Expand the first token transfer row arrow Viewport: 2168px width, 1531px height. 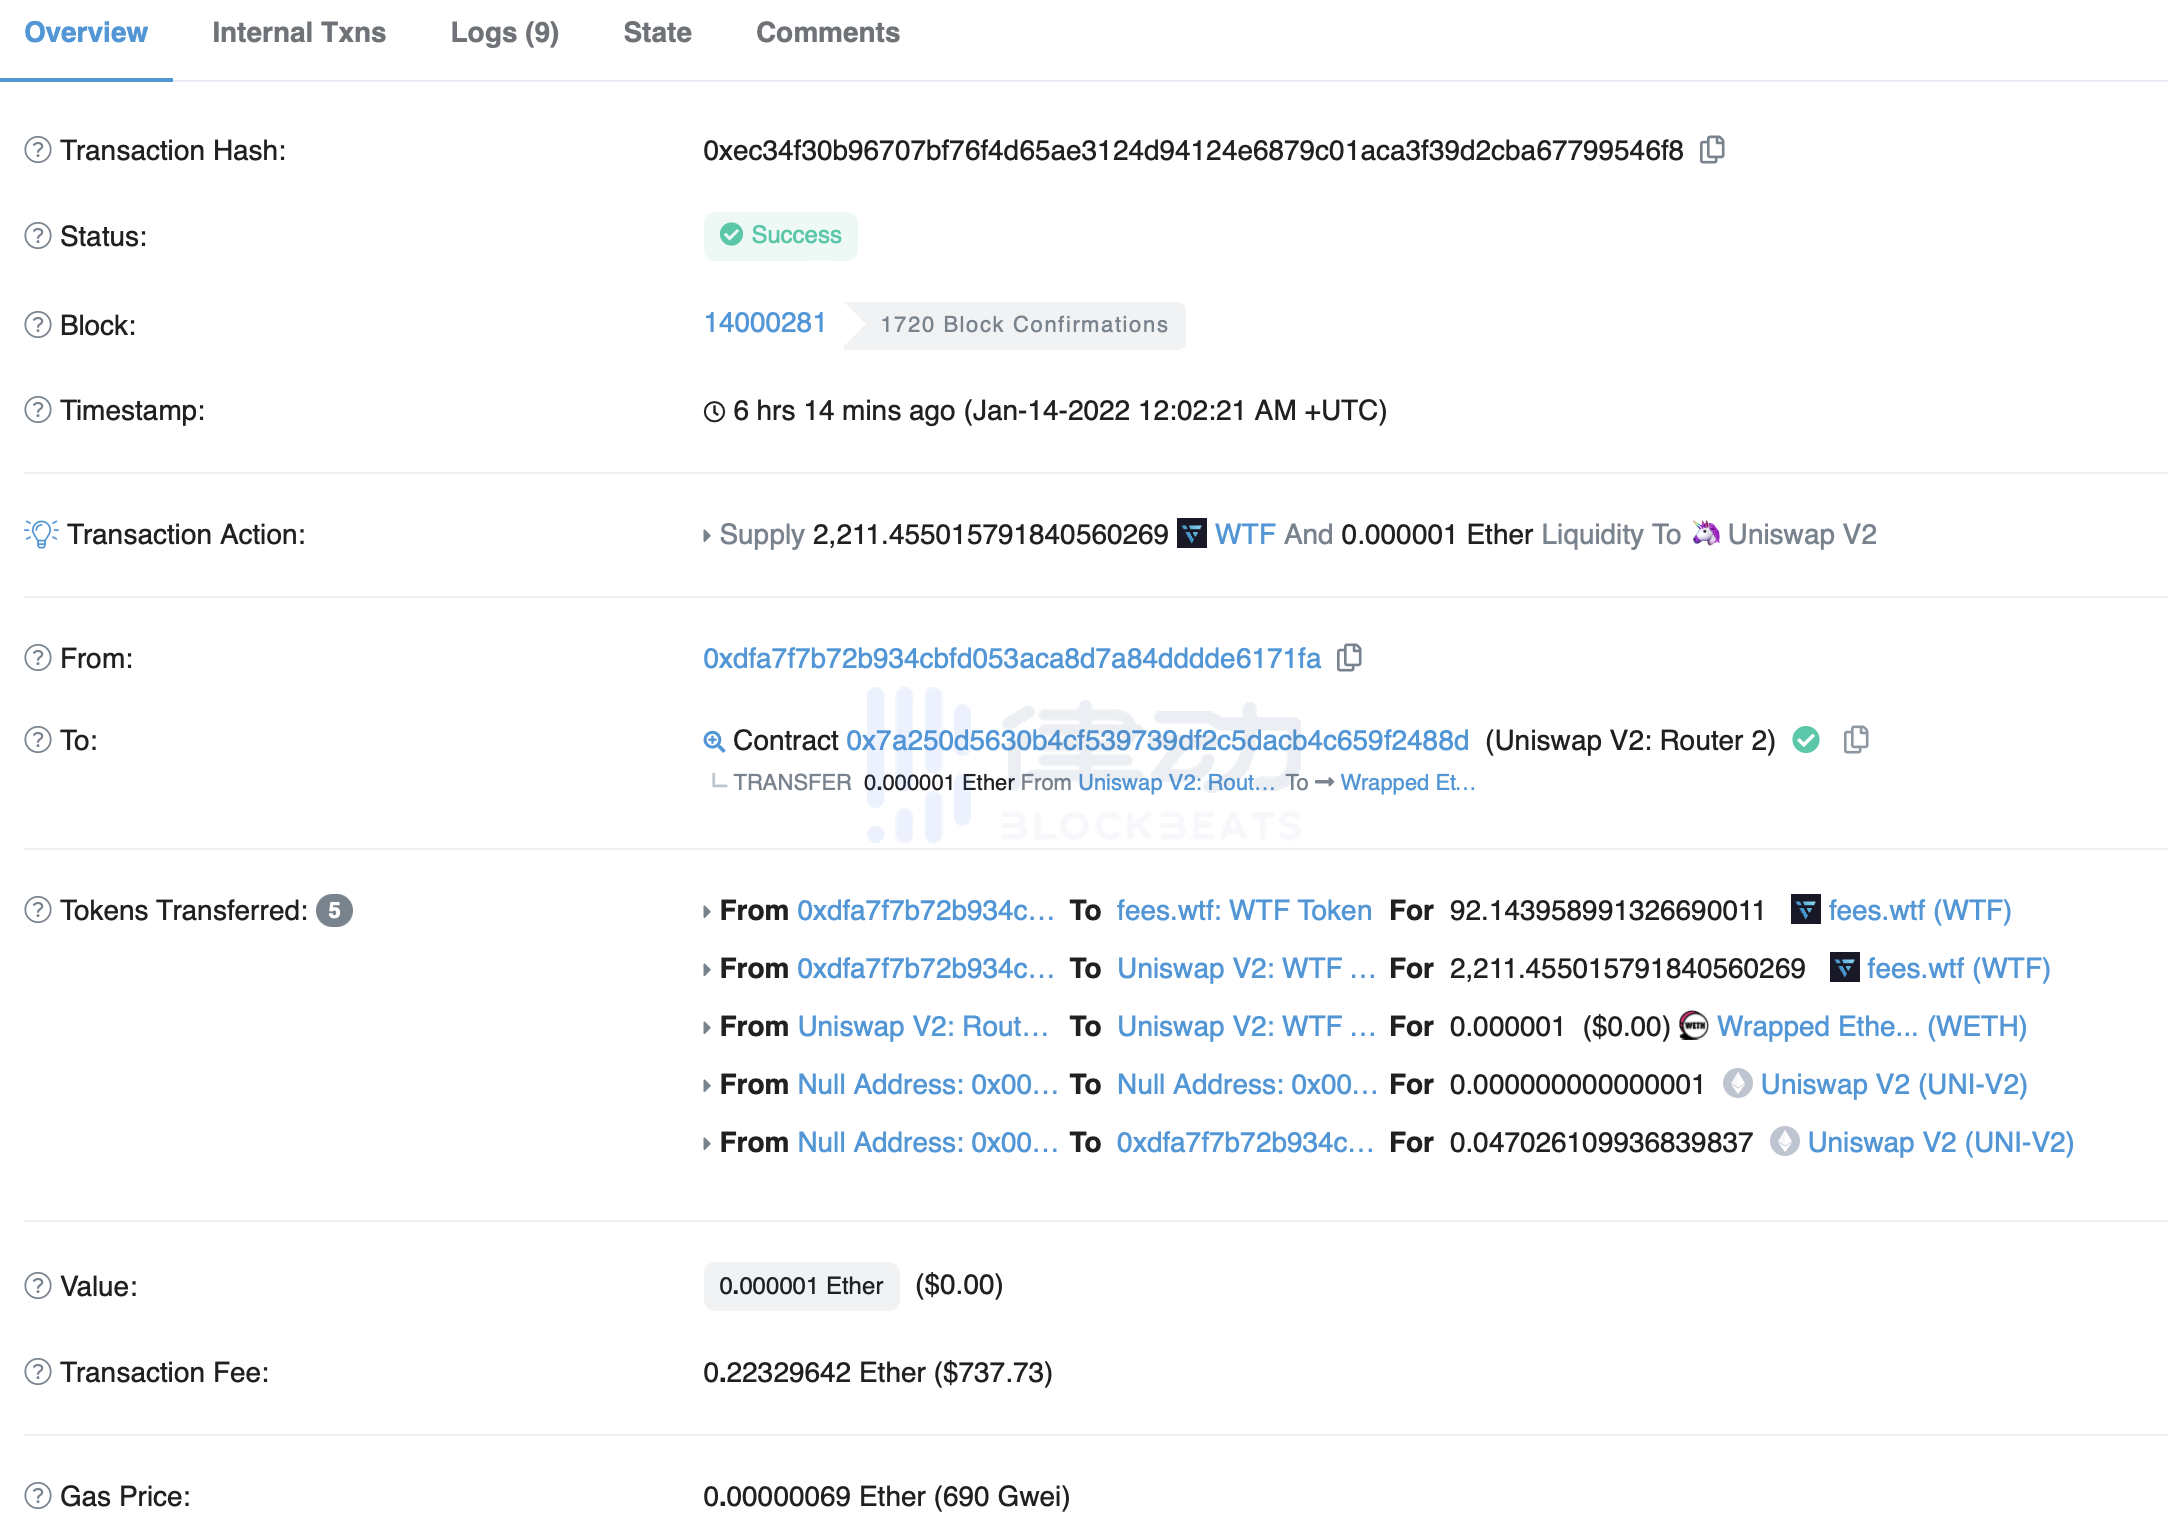707,912
